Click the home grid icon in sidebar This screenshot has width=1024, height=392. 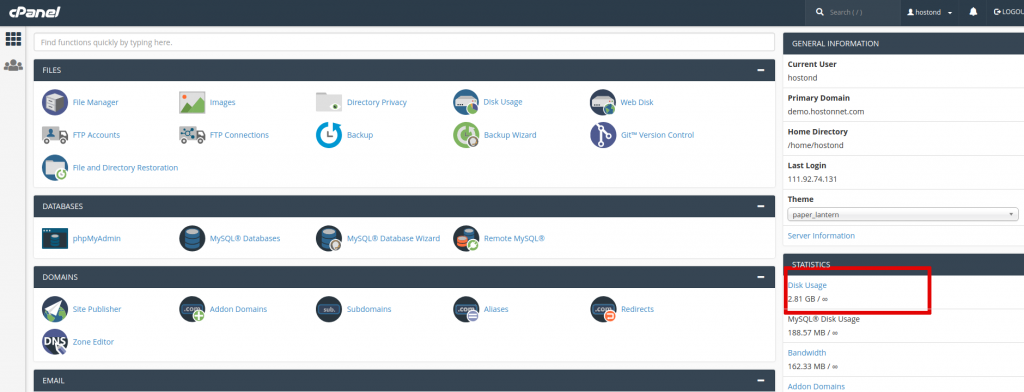[x=13, y=39]
